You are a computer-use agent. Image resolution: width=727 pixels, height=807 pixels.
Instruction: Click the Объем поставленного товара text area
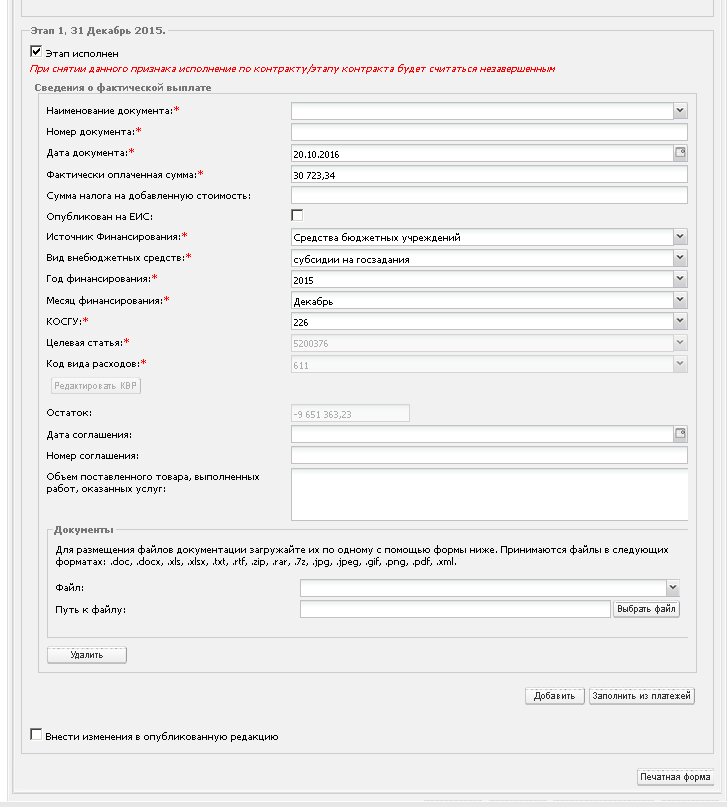(489, 494)
